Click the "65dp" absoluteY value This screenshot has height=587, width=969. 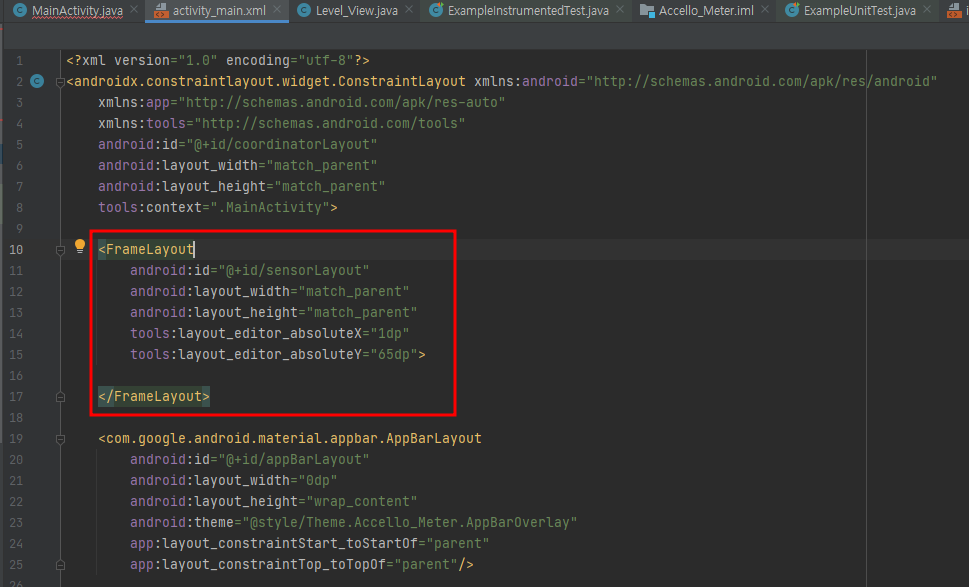point(394,354)
